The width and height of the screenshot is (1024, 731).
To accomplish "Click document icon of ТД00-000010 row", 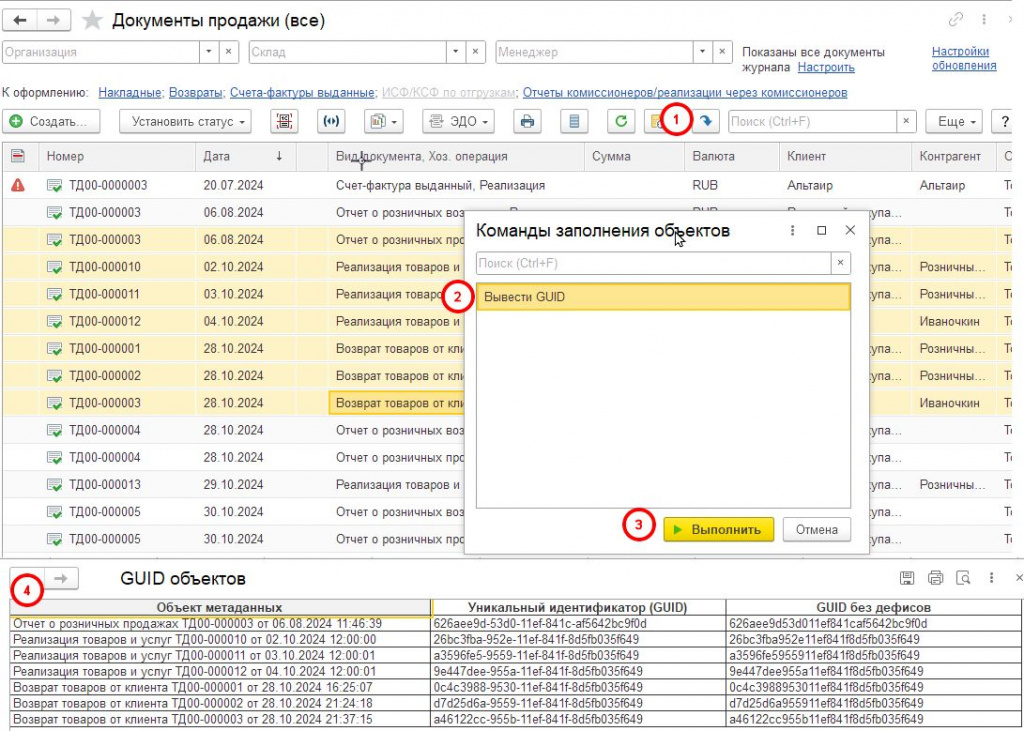I will [55, 267].
